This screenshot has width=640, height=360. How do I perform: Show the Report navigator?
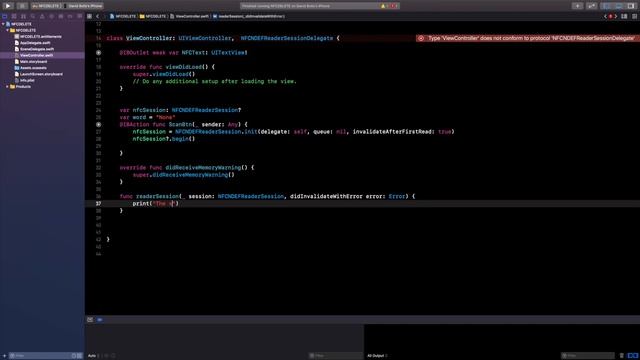80,16
